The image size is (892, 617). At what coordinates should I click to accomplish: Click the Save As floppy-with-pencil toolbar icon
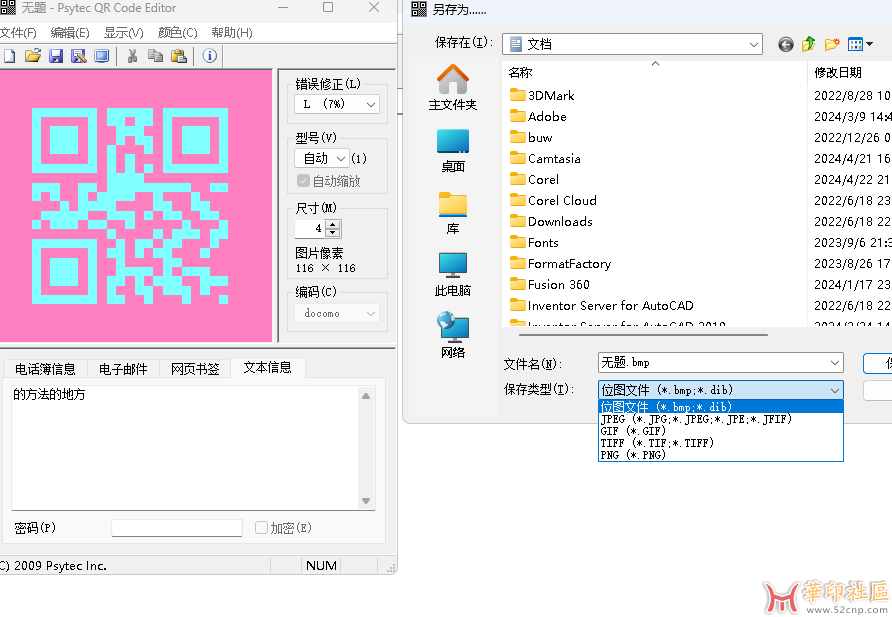pos(79,56)
